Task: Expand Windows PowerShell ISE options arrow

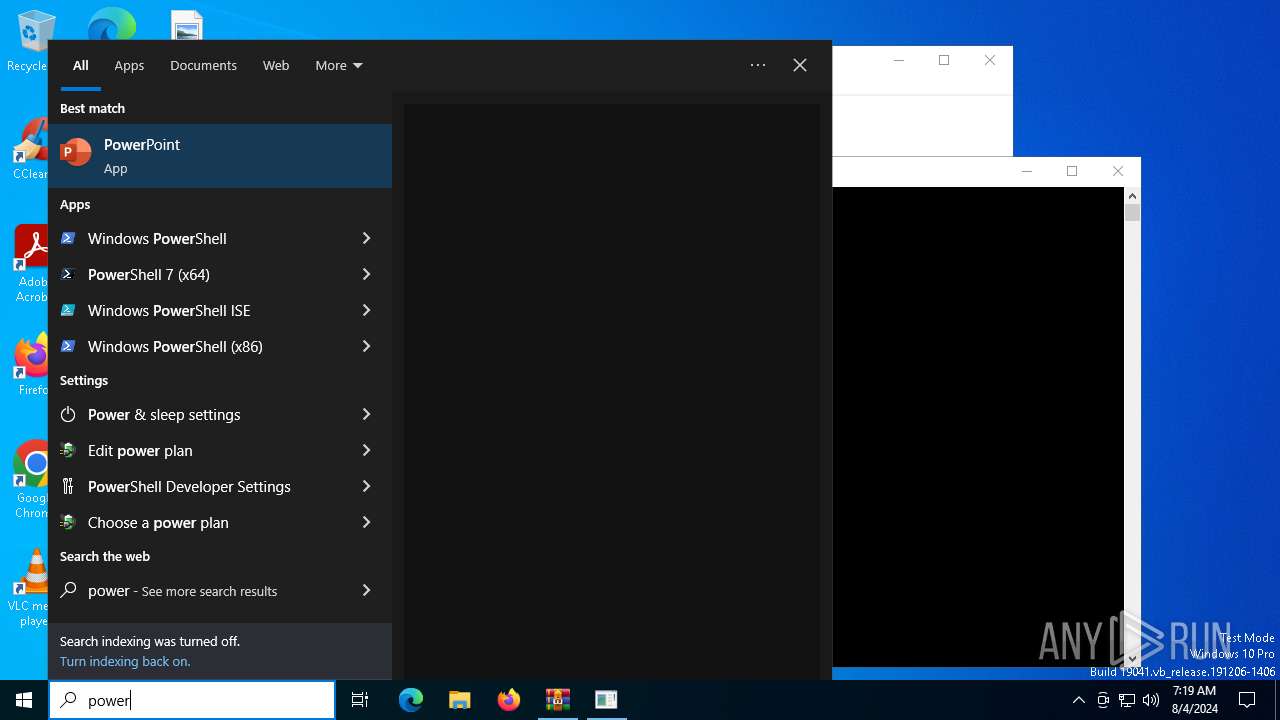Action: pos(366,310)
